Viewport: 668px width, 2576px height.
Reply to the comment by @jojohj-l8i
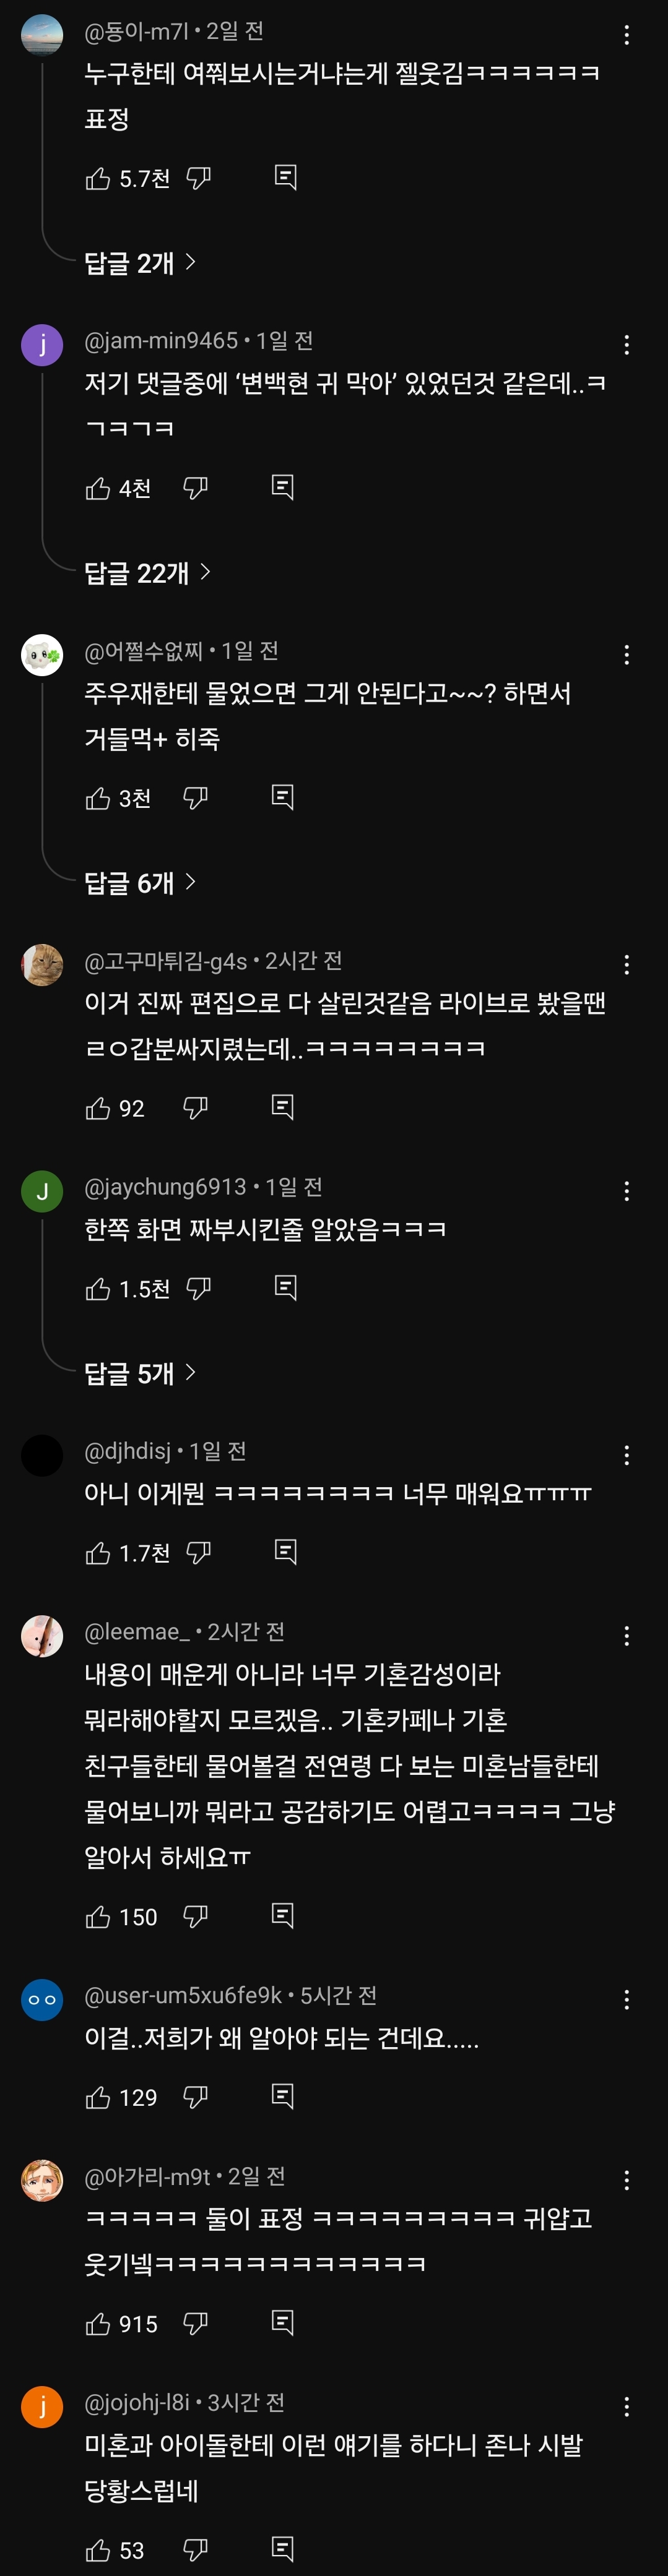click(283, 2549)
